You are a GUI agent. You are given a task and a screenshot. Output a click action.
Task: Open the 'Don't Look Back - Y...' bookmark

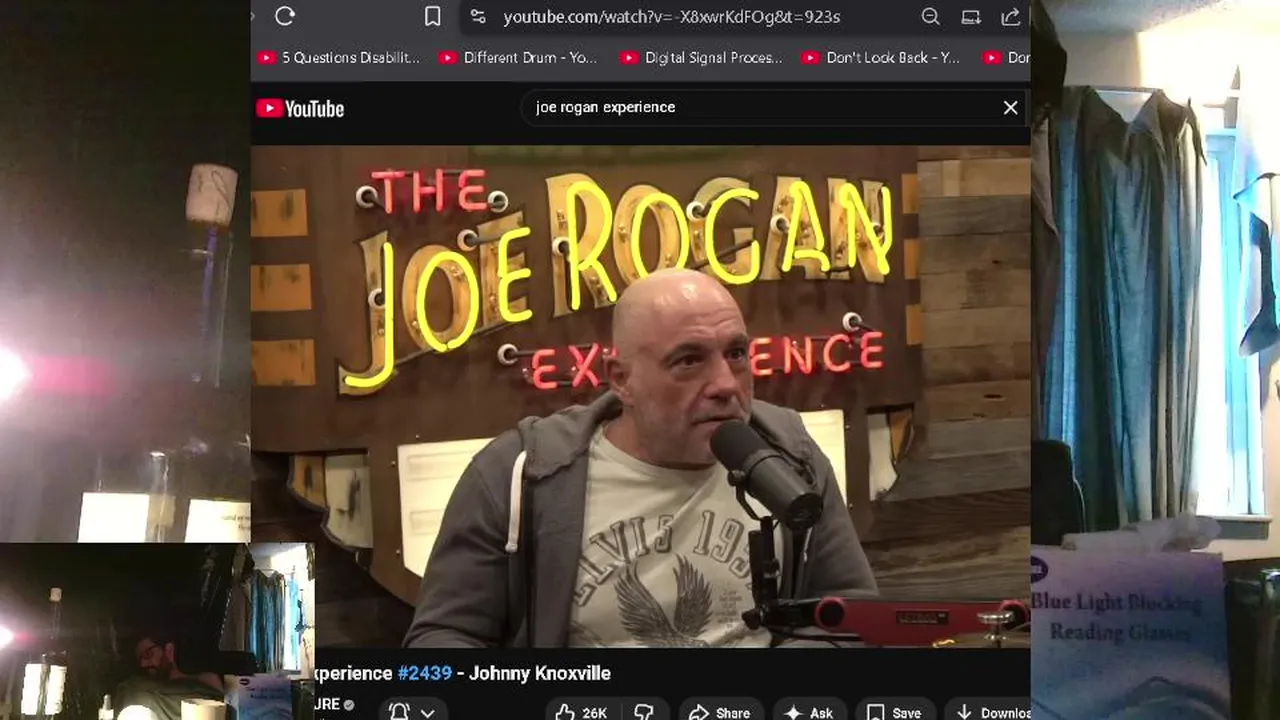click(x=881, y=58)
